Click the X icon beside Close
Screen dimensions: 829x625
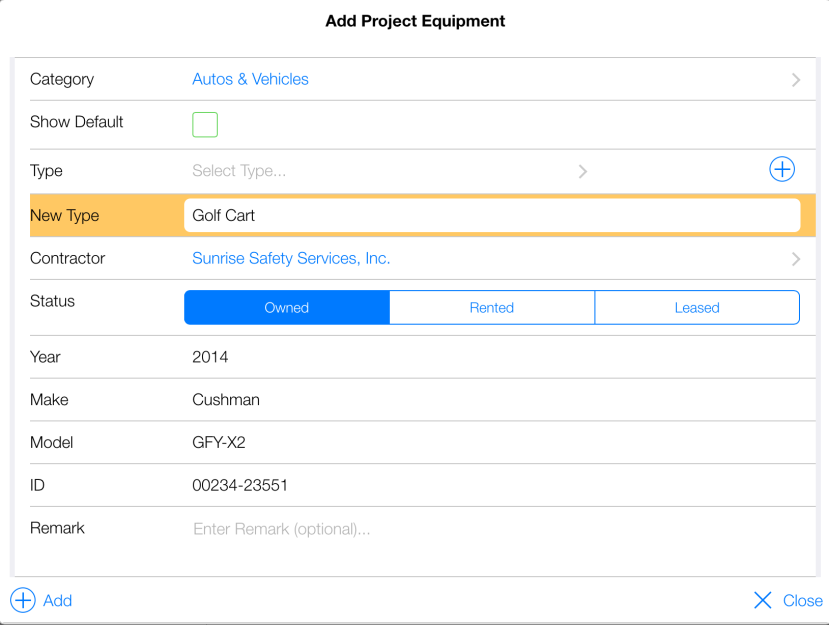[x=763, y=600]
